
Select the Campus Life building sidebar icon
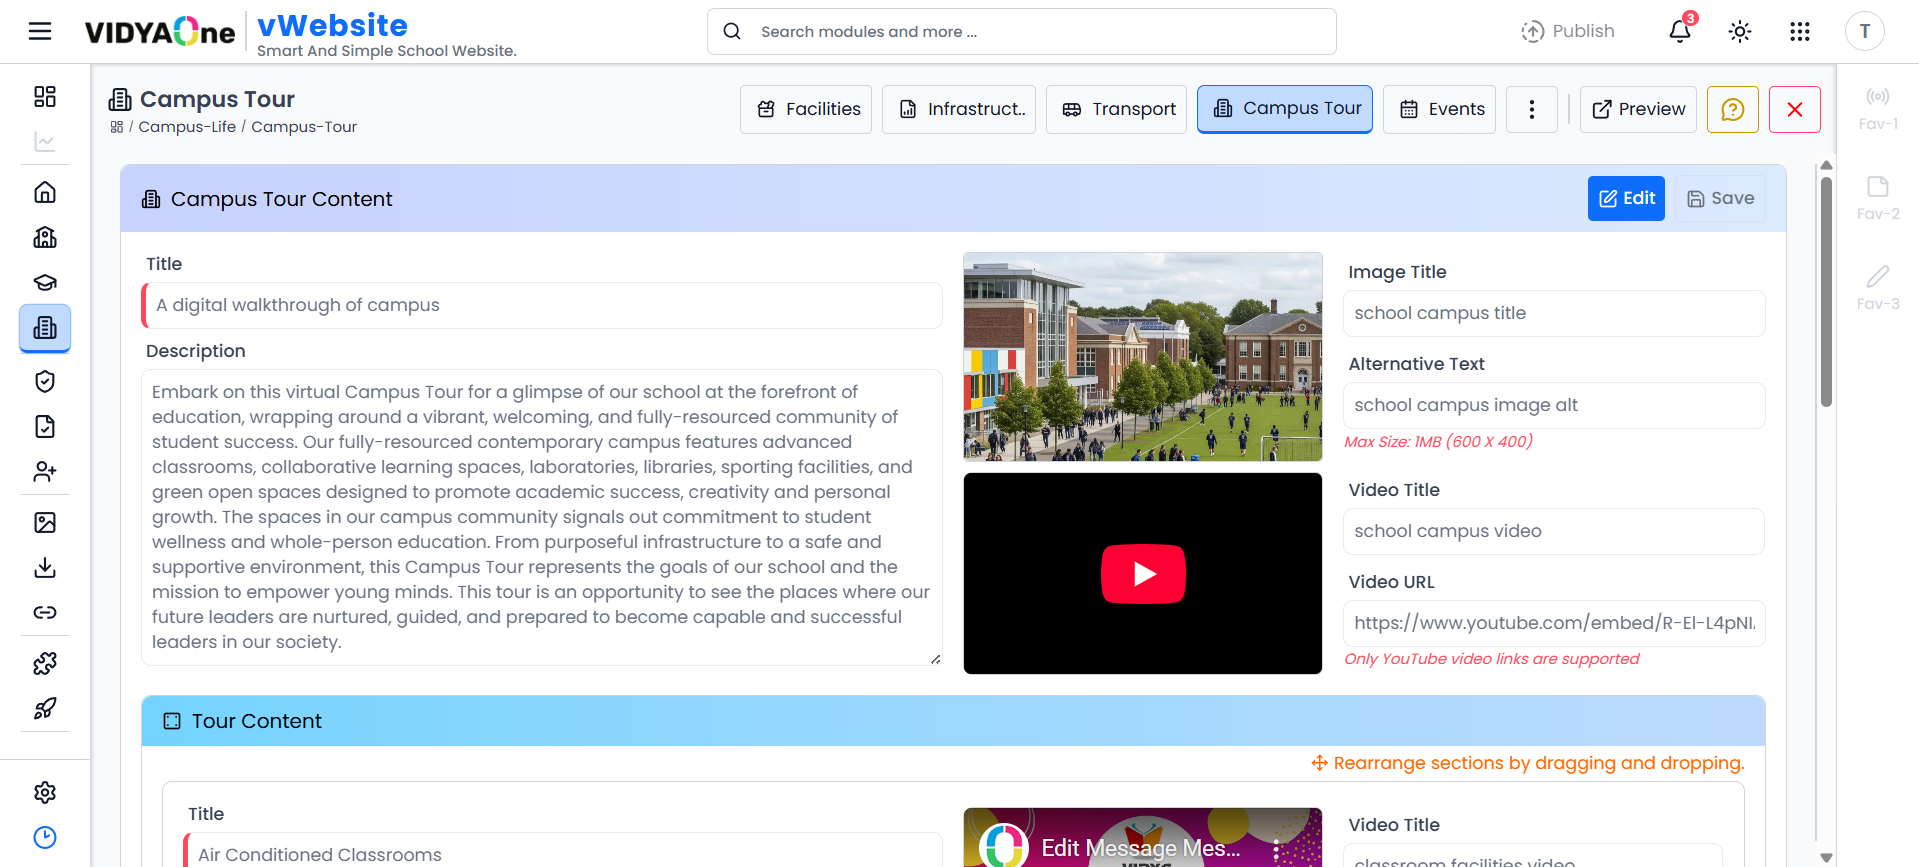point(45,328)
